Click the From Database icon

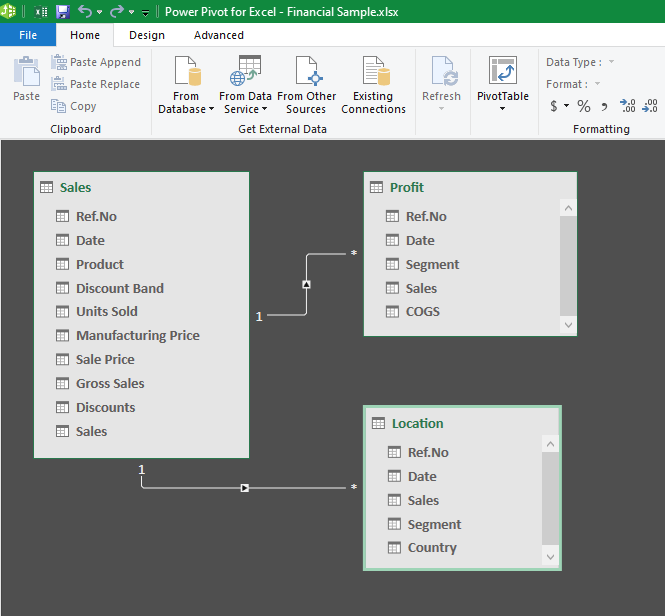[186, 72]
